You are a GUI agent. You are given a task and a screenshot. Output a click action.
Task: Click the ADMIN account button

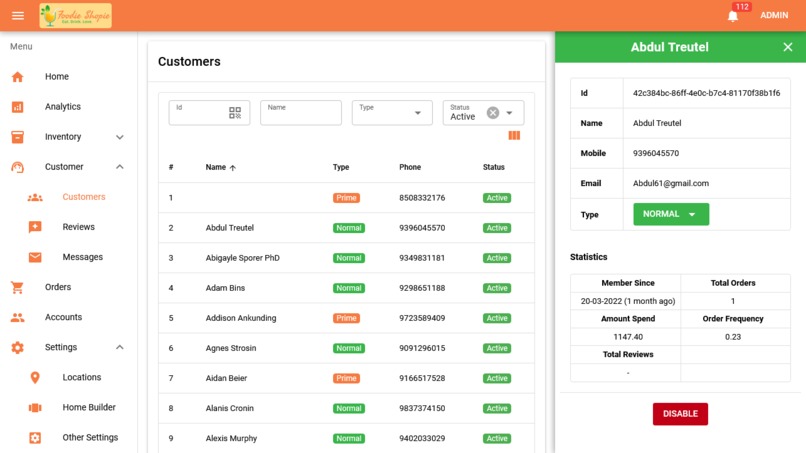click(774, 15)
